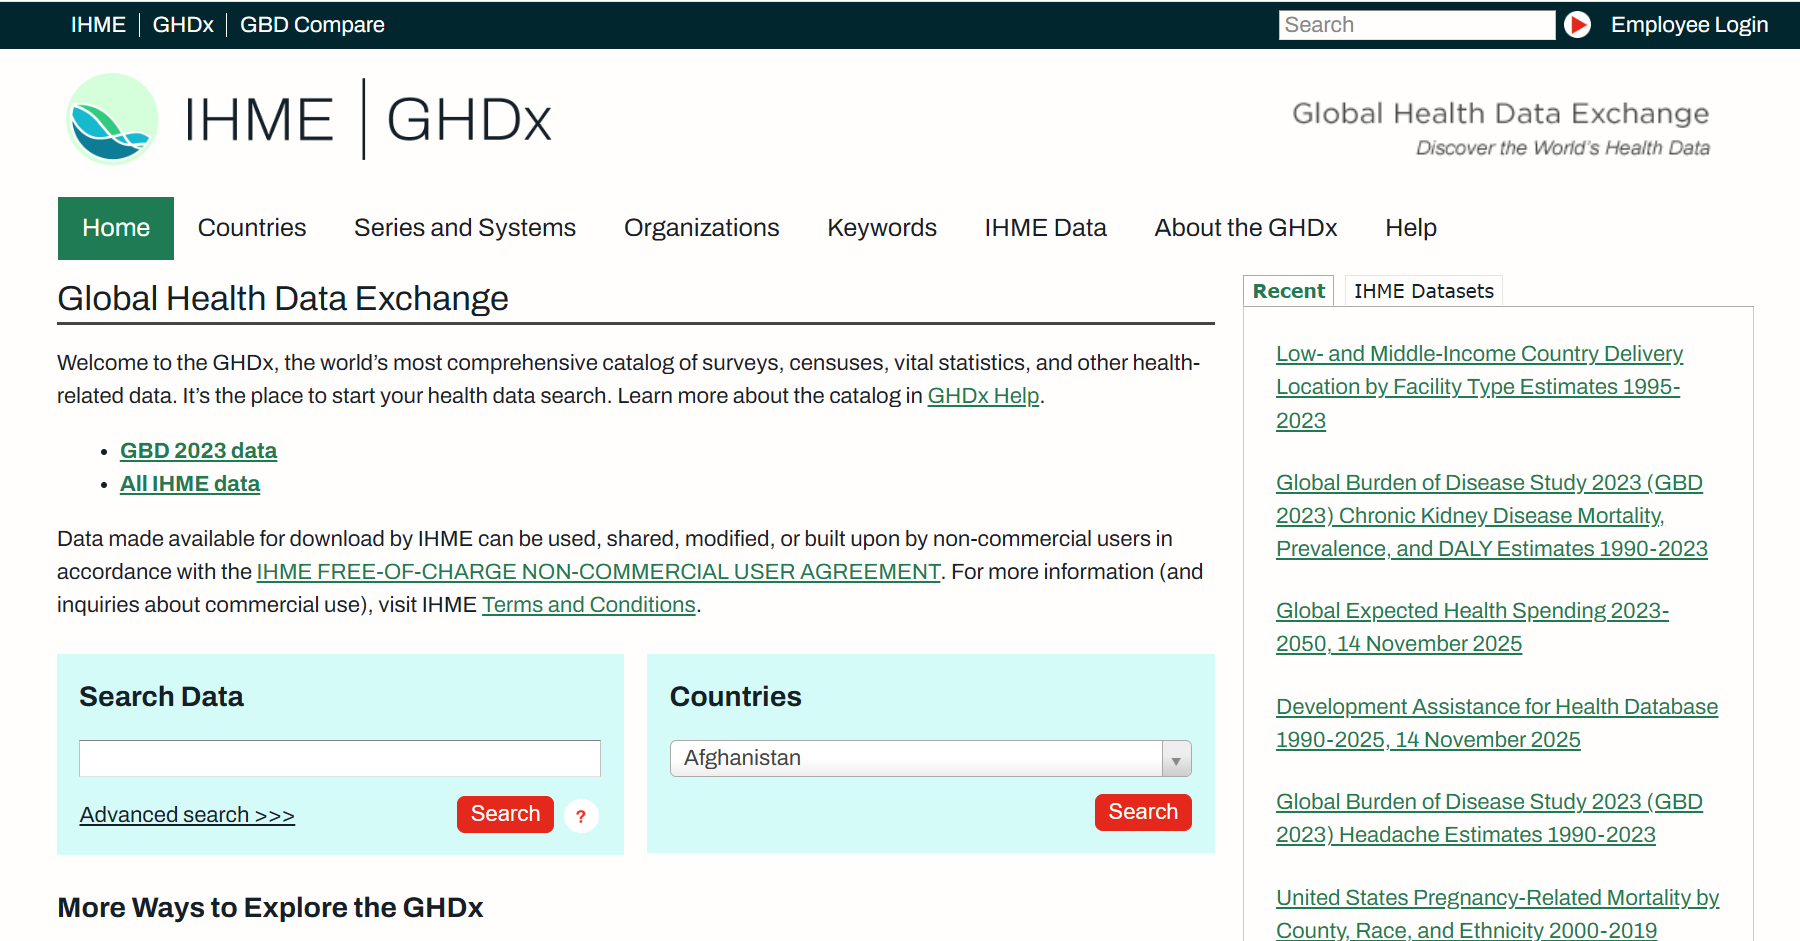
Task: Focus the top bar Search field
Action: pyautogui.click(x=1416, y=25)
